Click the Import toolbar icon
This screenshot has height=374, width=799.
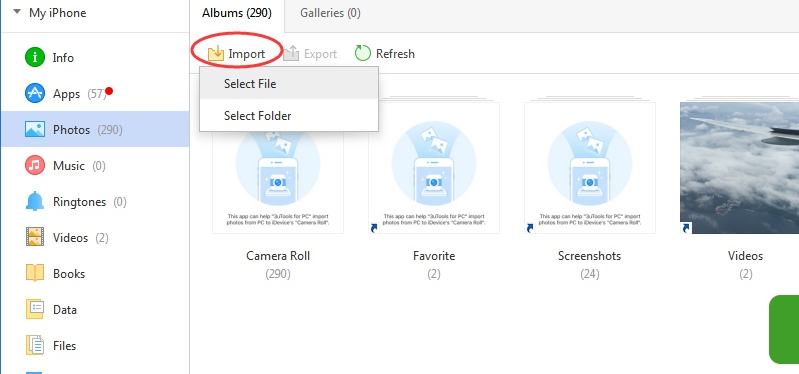point(216,54)
